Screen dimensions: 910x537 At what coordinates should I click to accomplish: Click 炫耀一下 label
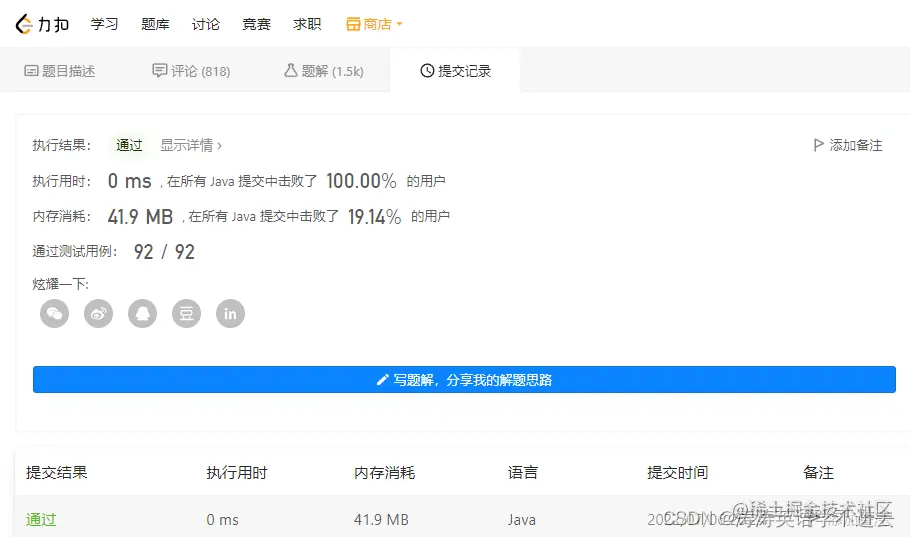(x=60, y=284)
